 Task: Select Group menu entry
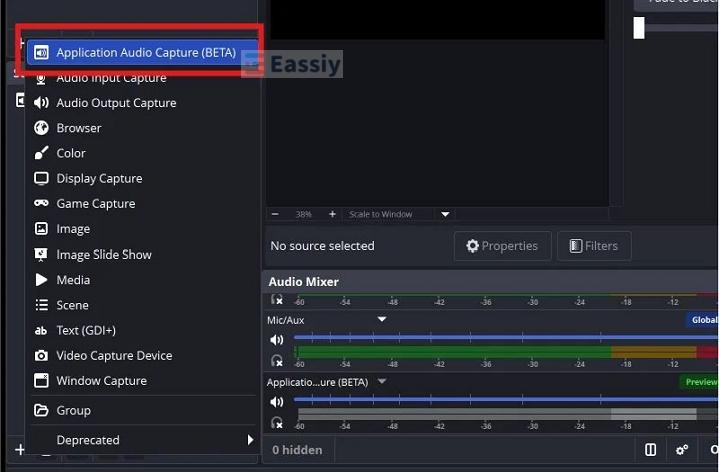point(142,411)
